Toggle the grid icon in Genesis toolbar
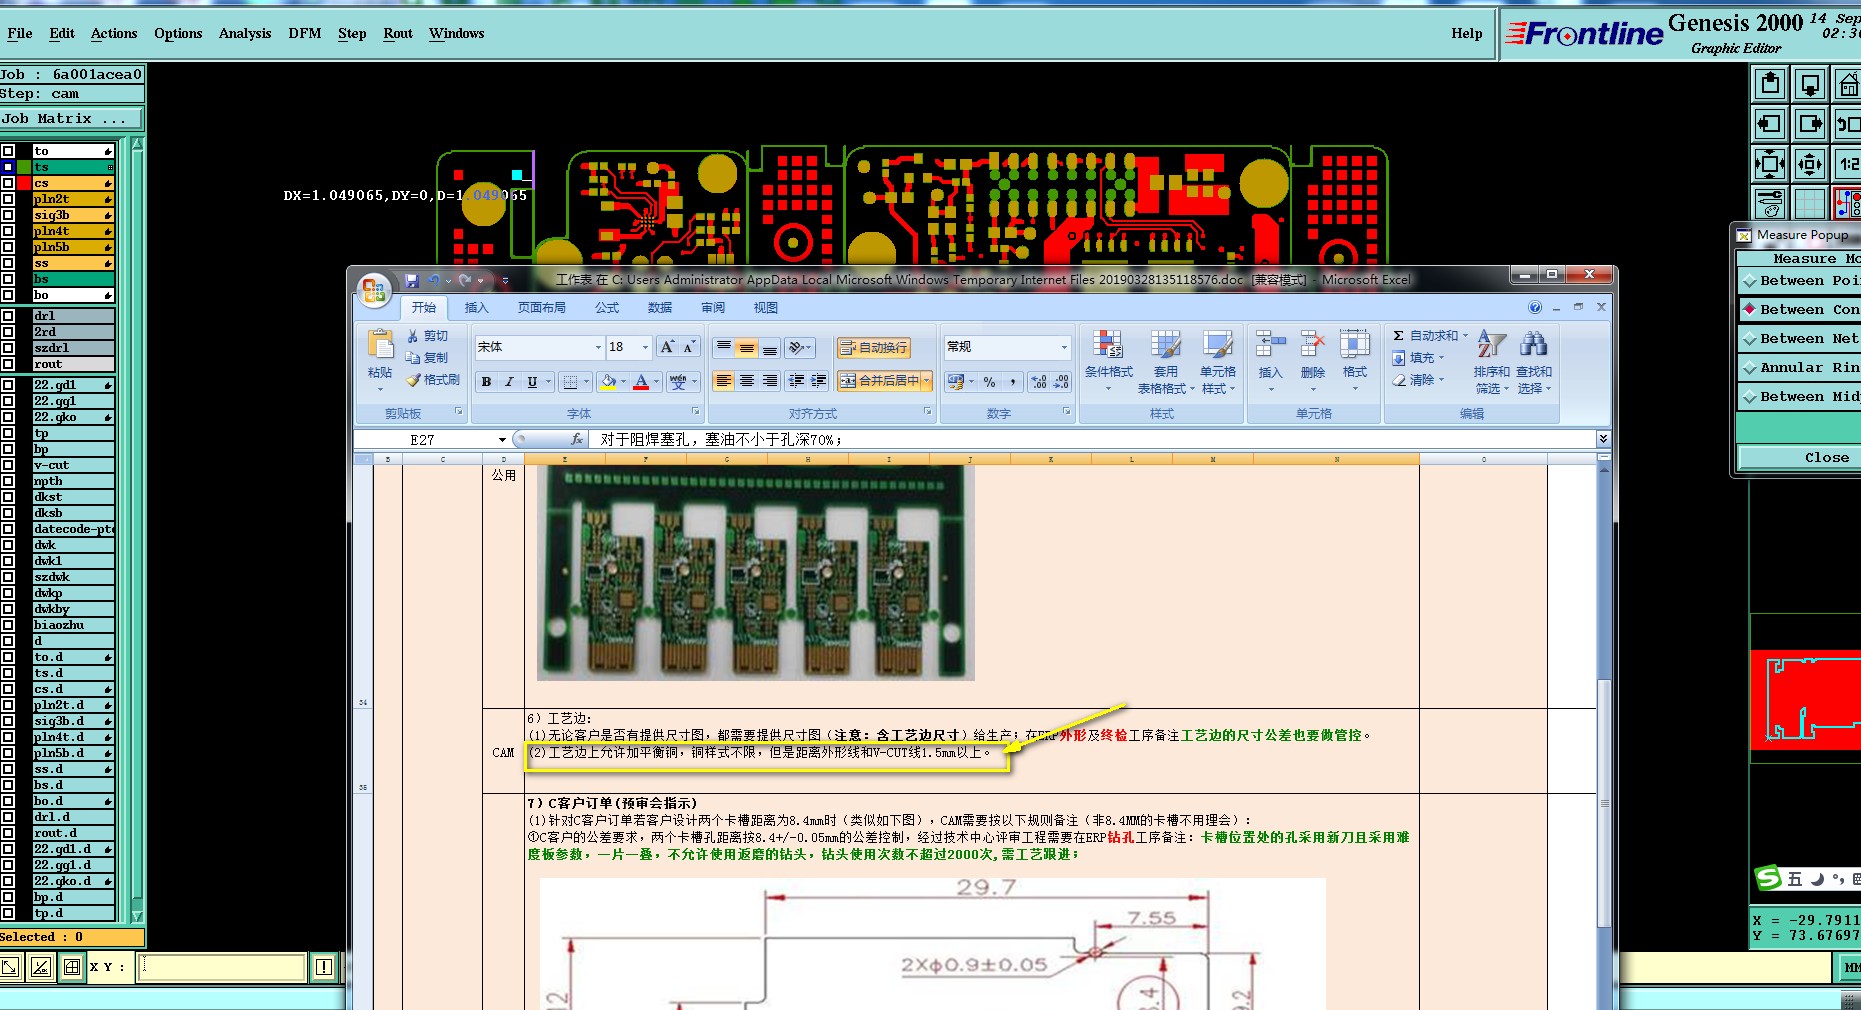The width and height of the screenshot is (1861, 1010). [x=1810, y=203]
